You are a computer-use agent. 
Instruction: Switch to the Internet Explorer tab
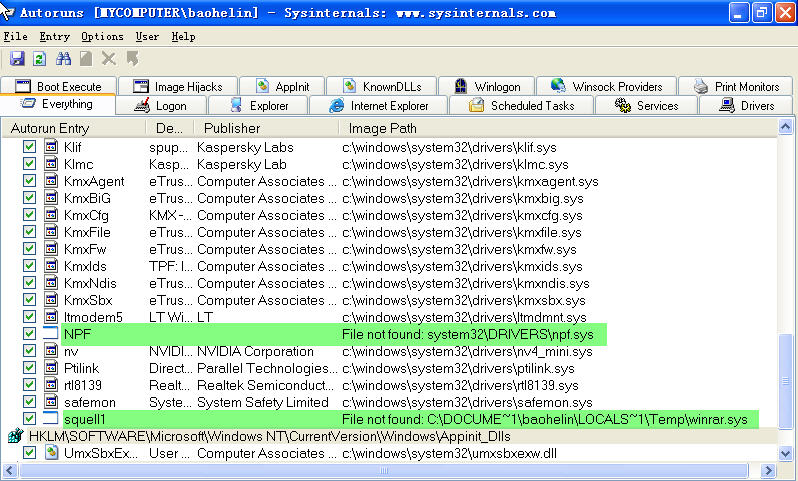[x=378, y=105]
